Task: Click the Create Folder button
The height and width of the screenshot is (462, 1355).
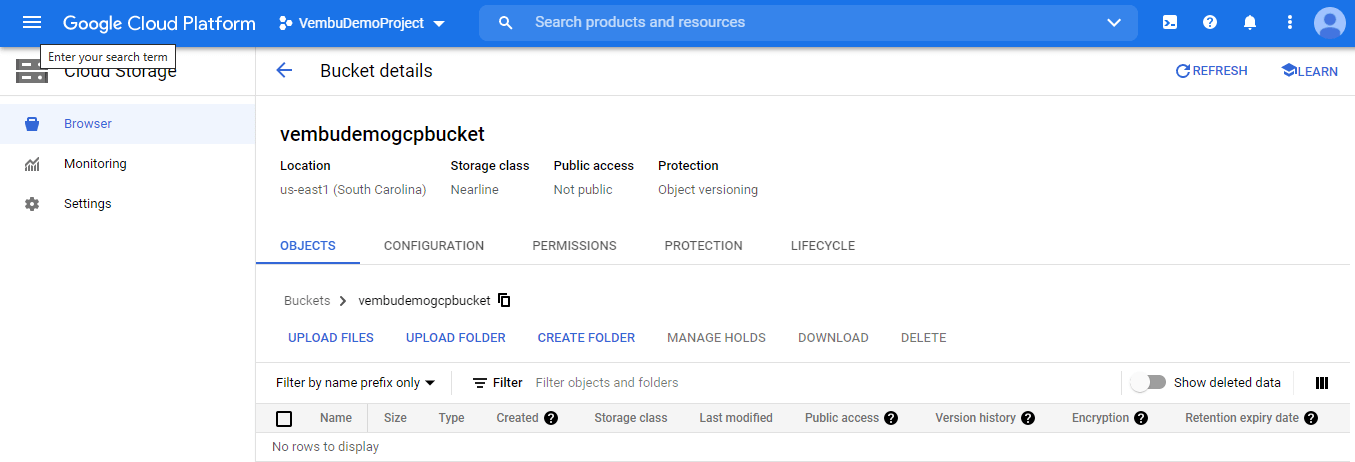Action: pos(586,338)
